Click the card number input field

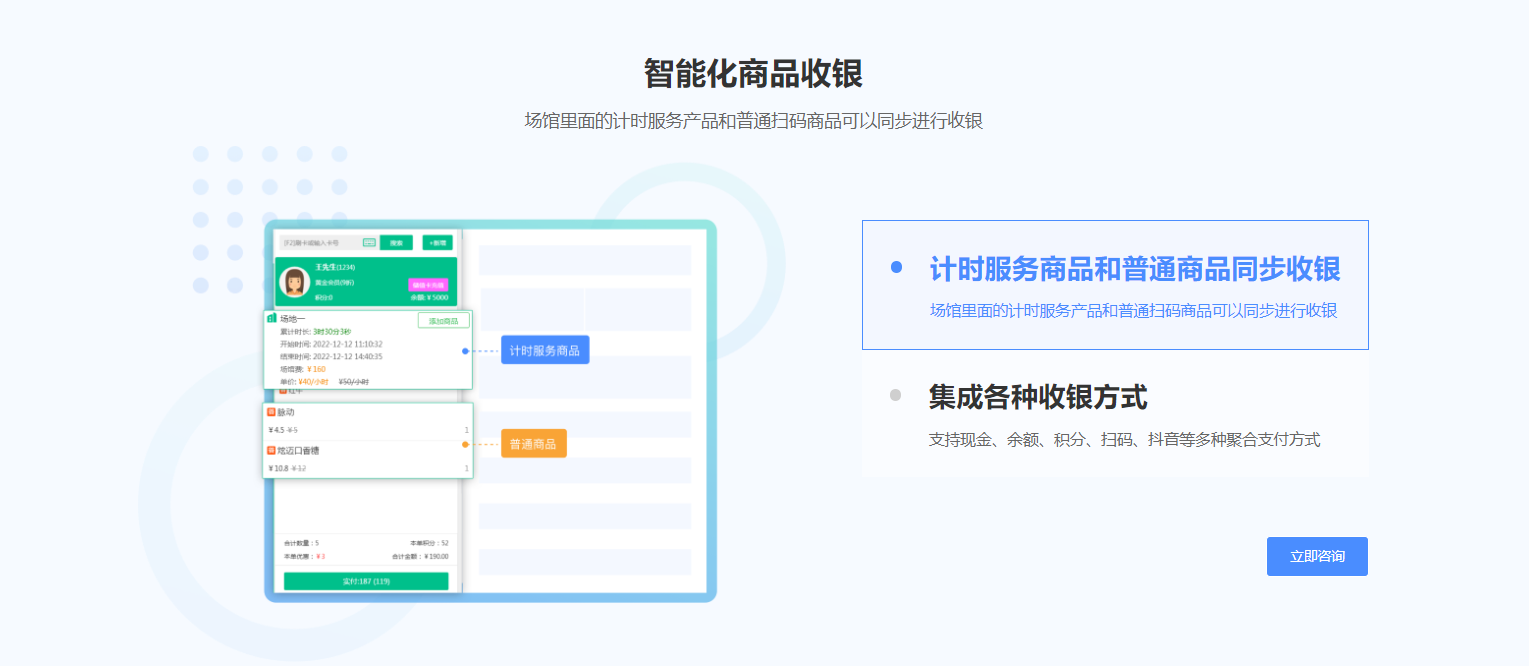coord(310,242)
